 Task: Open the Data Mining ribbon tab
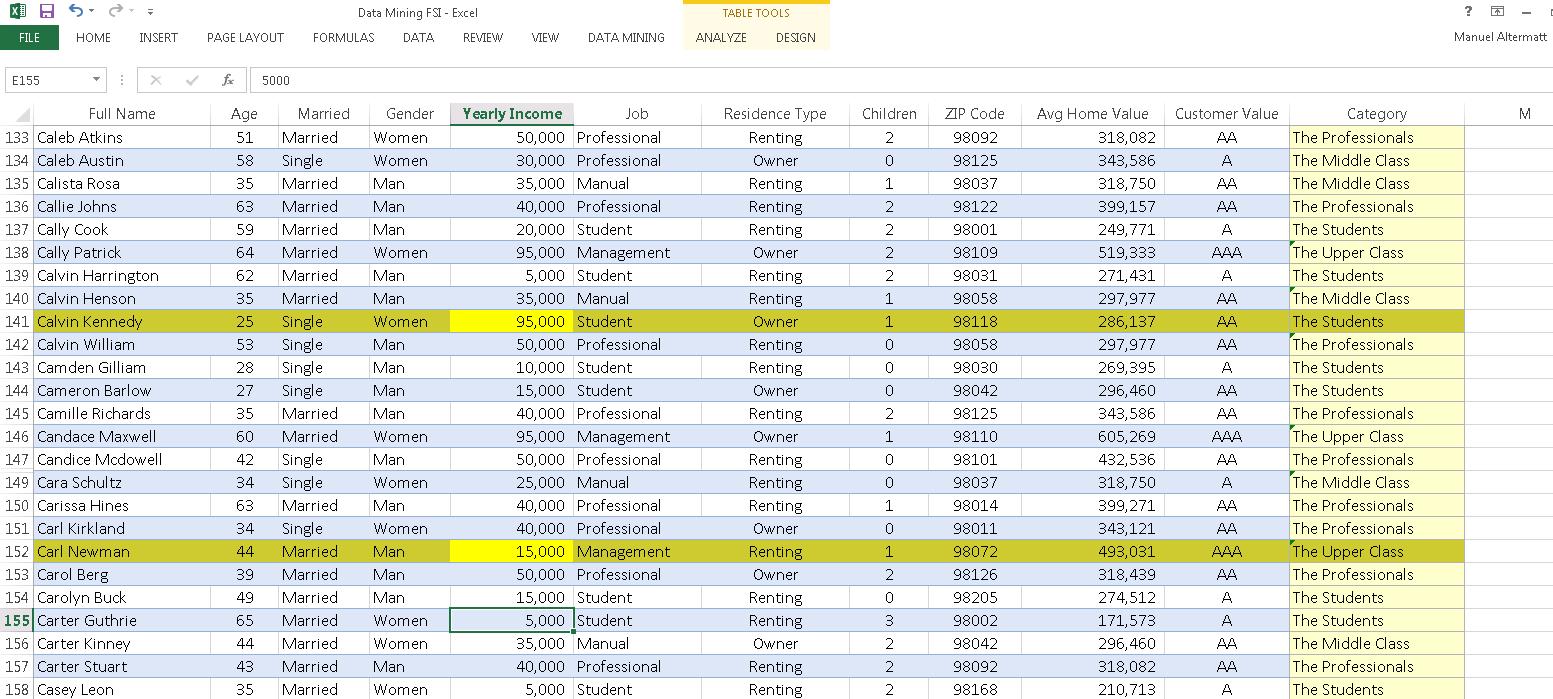[626, 38]
